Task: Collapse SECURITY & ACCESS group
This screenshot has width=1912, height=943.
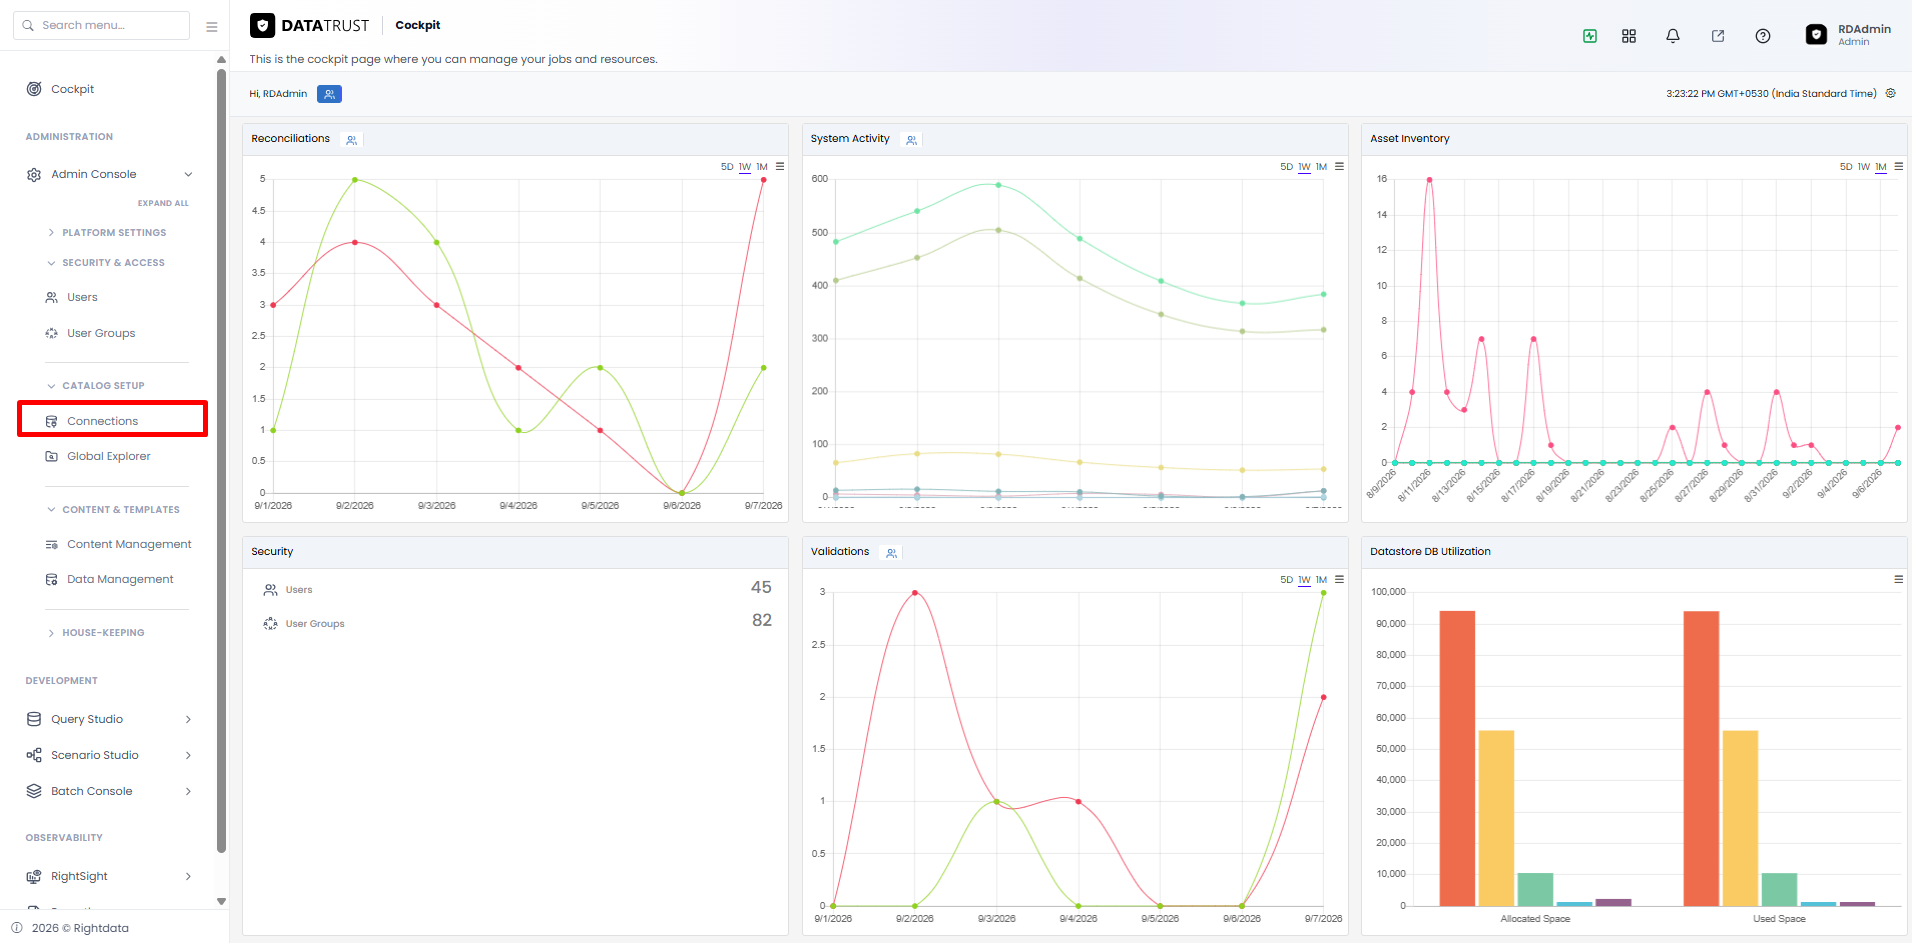Action: point(105,263)
